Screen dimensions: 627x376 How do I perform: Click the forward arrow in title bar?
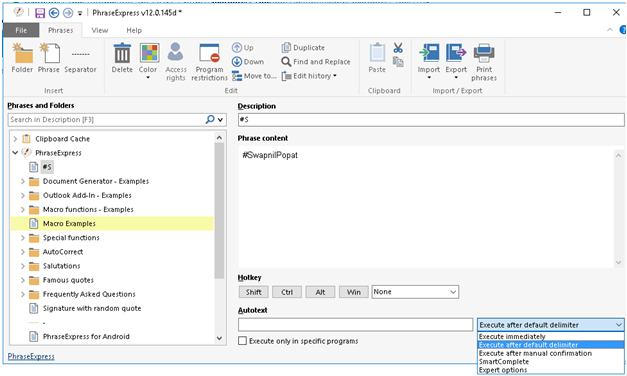click(x=68, y=13)
